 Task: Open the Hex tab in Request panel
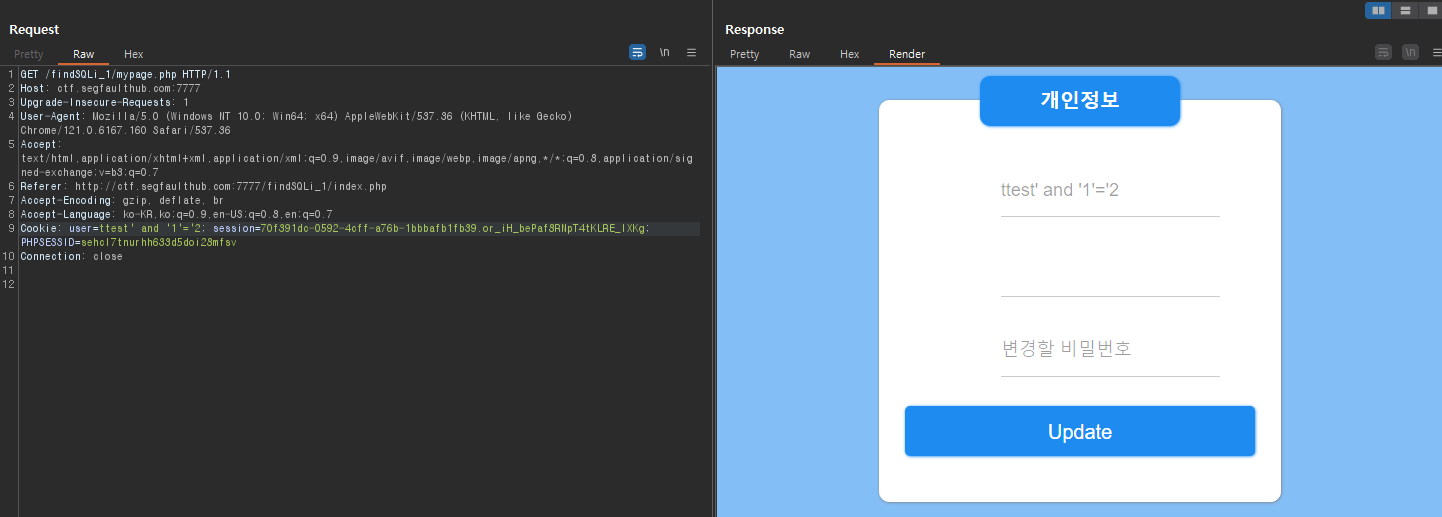coord(134,54)
